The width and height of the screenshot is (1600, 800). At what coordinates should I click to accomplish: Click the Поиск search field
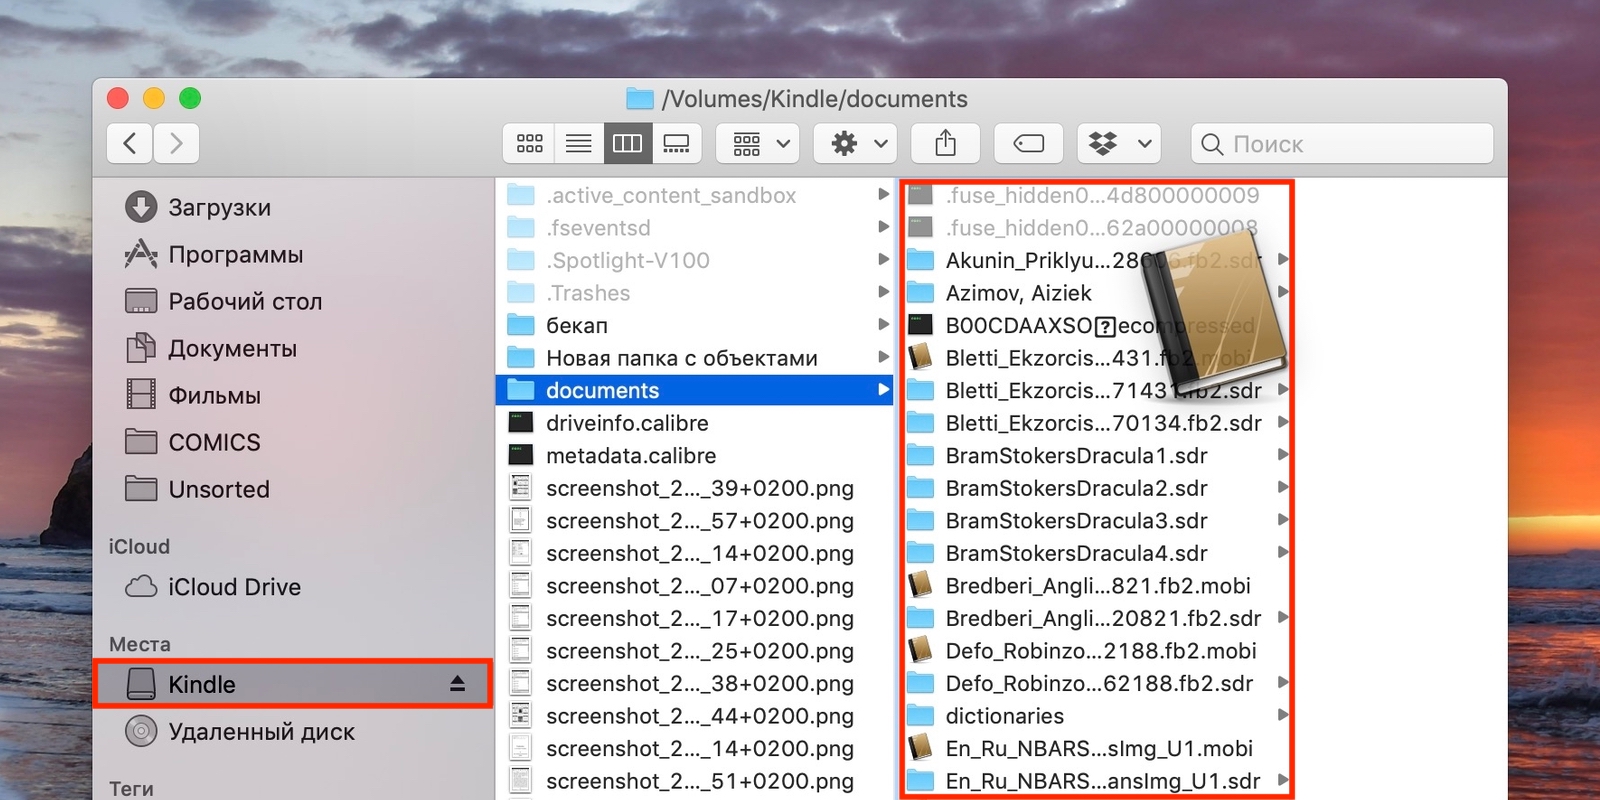tap(1342, 144)
